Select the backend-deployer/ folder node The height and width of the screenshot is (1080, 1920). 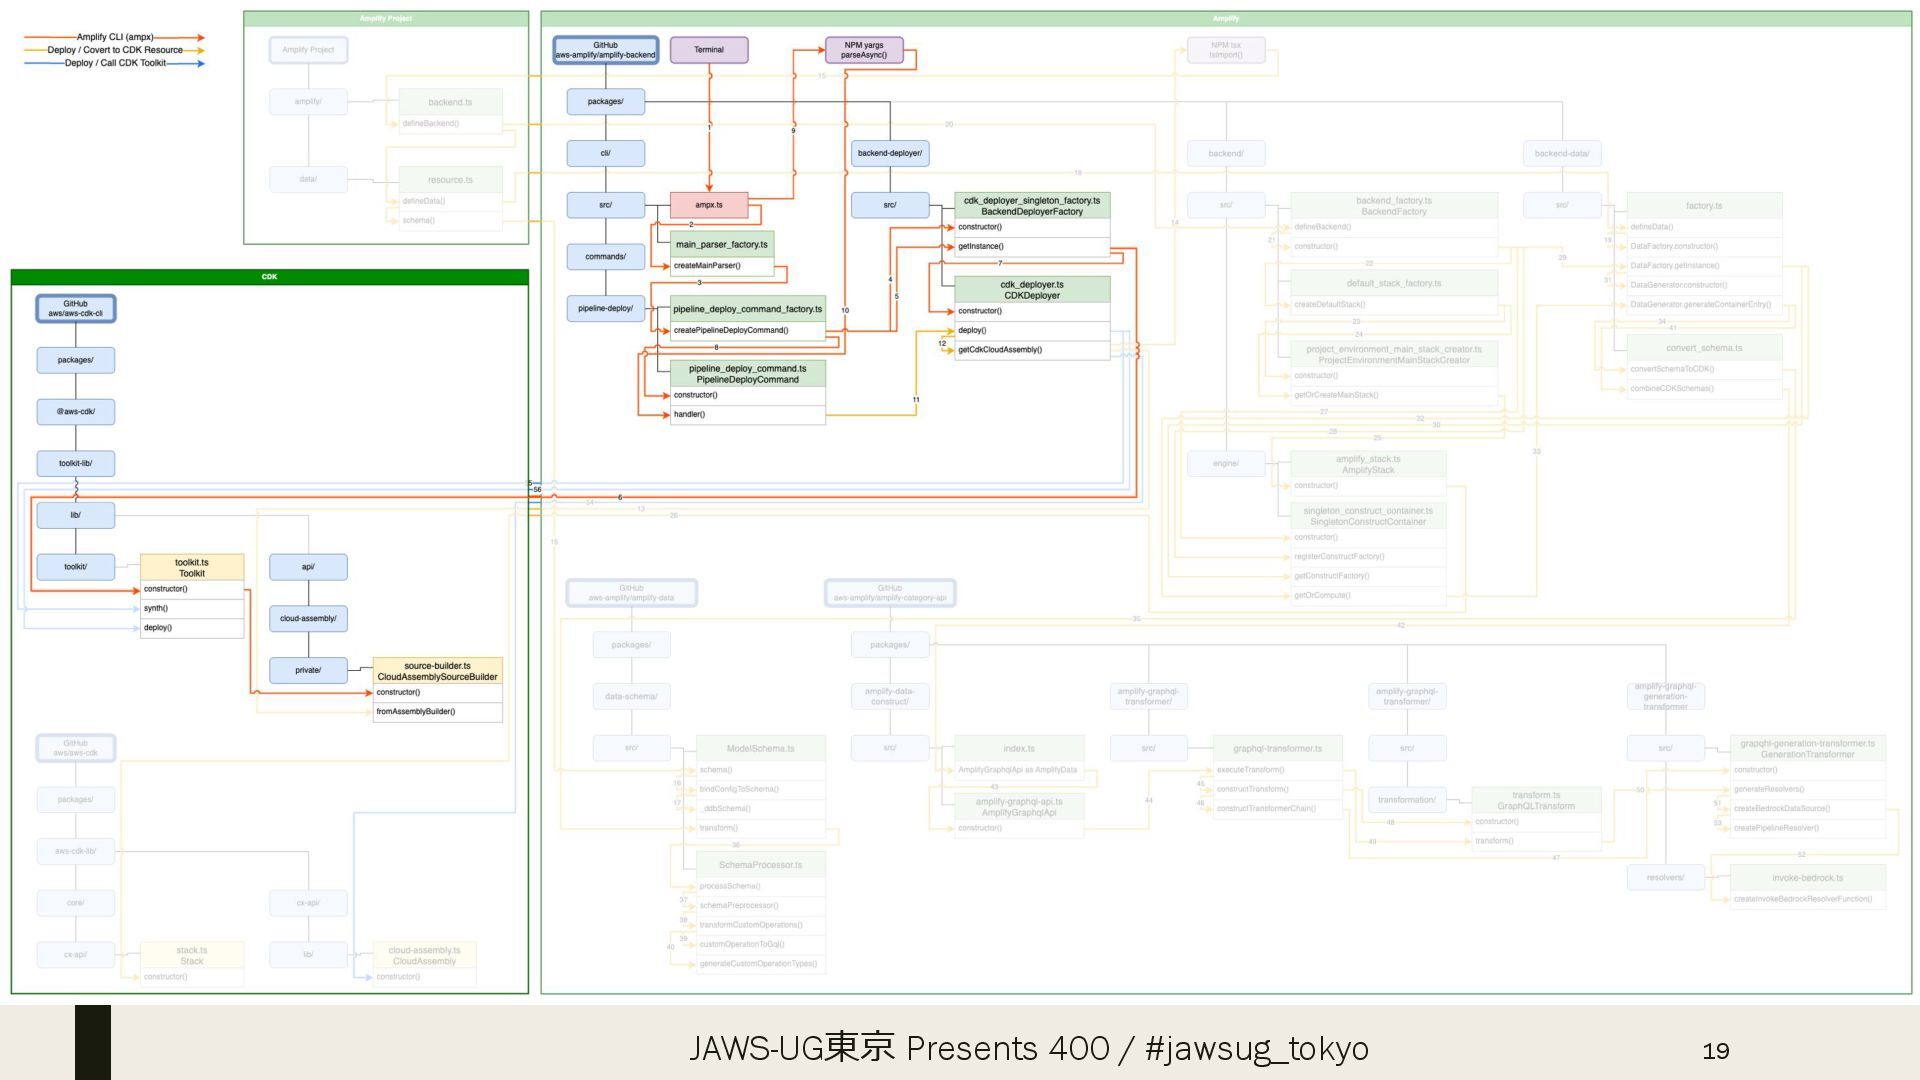tap(889, 153)
